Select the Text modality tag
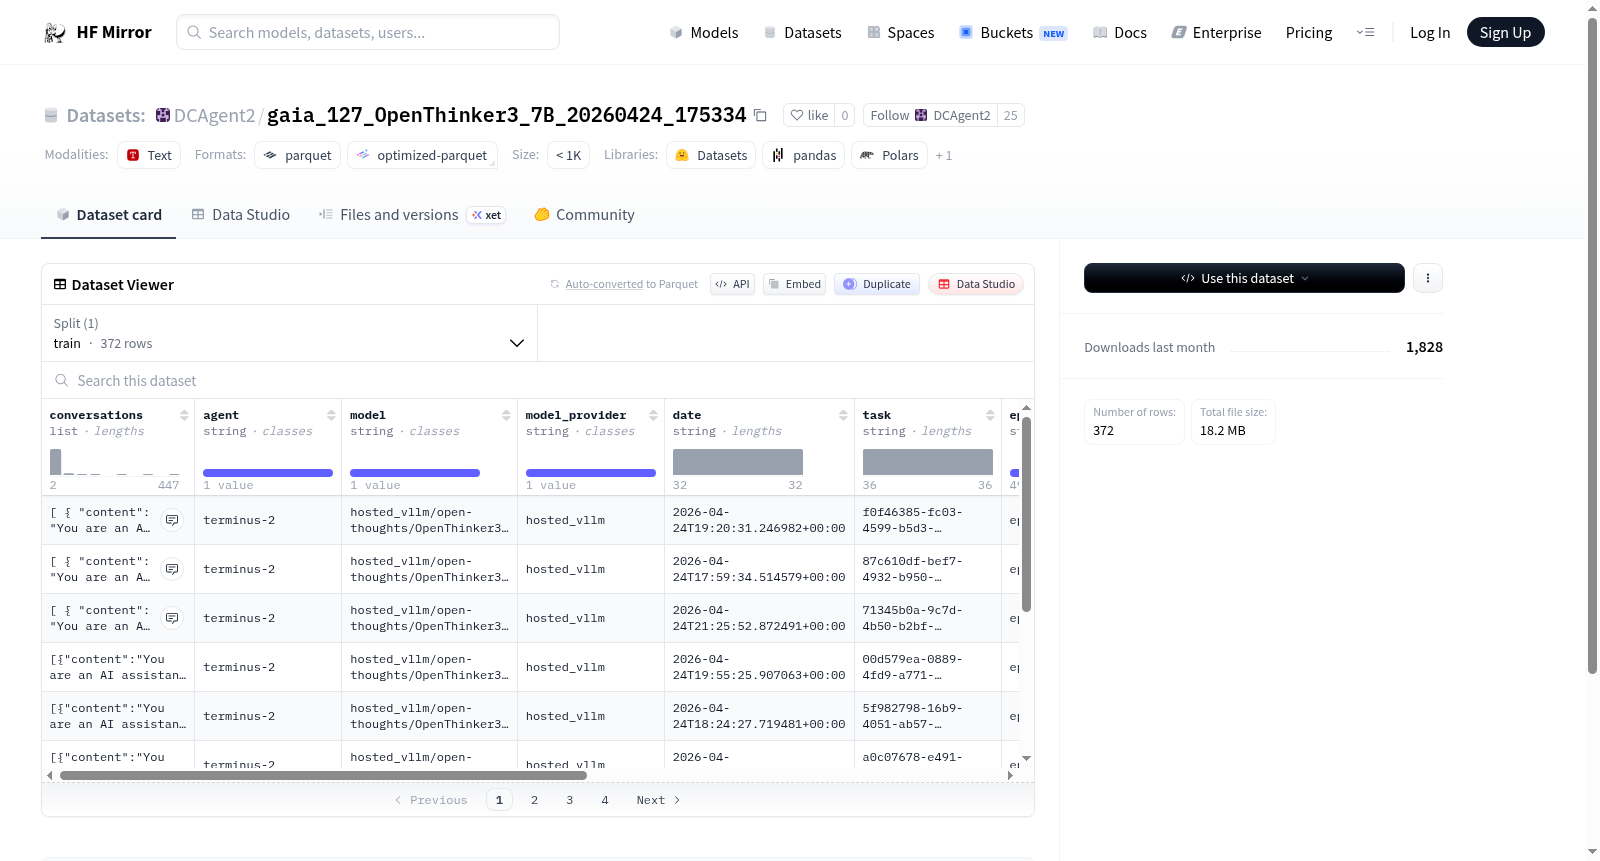Screen dimensions: 1600x861 [149, 155]
